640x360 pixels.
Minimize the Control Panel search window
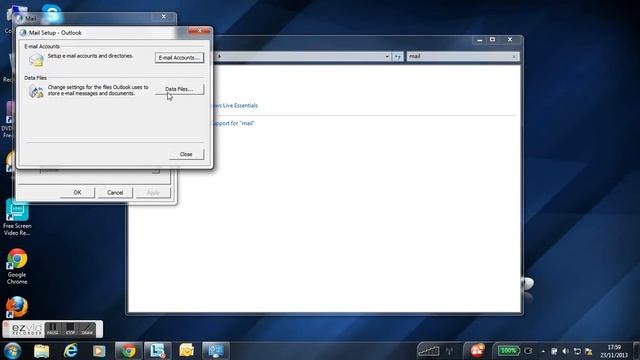(480, 40)
